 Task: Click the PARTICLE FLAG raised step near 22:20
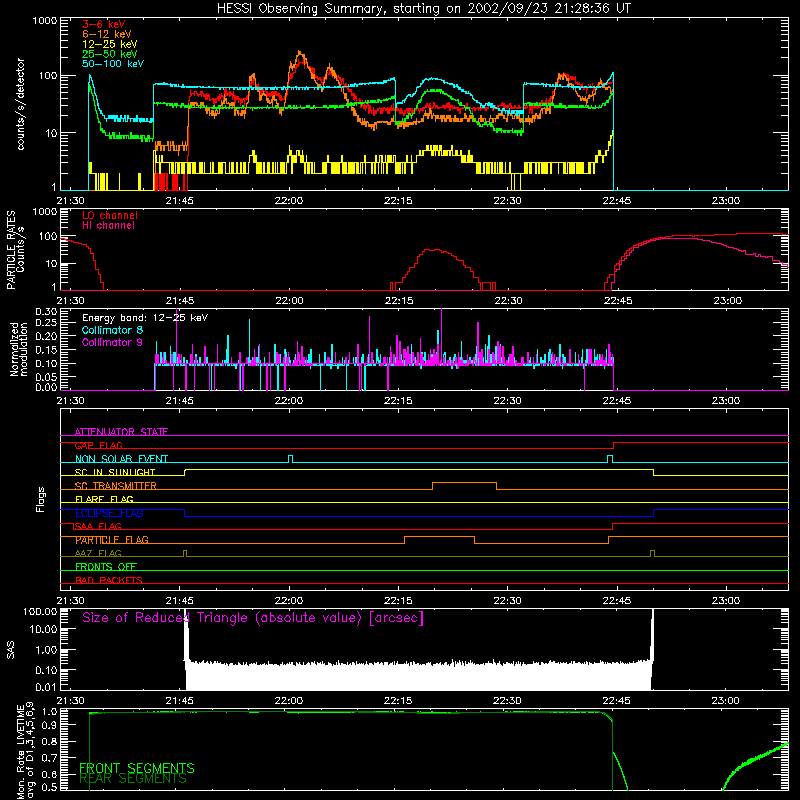(439, 537)
